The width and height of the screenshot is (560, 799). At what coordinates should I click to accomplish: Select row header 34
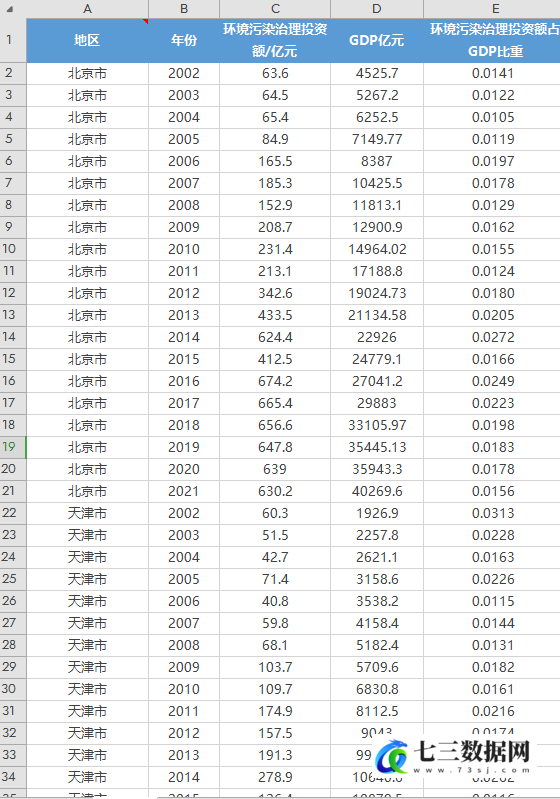13,777
